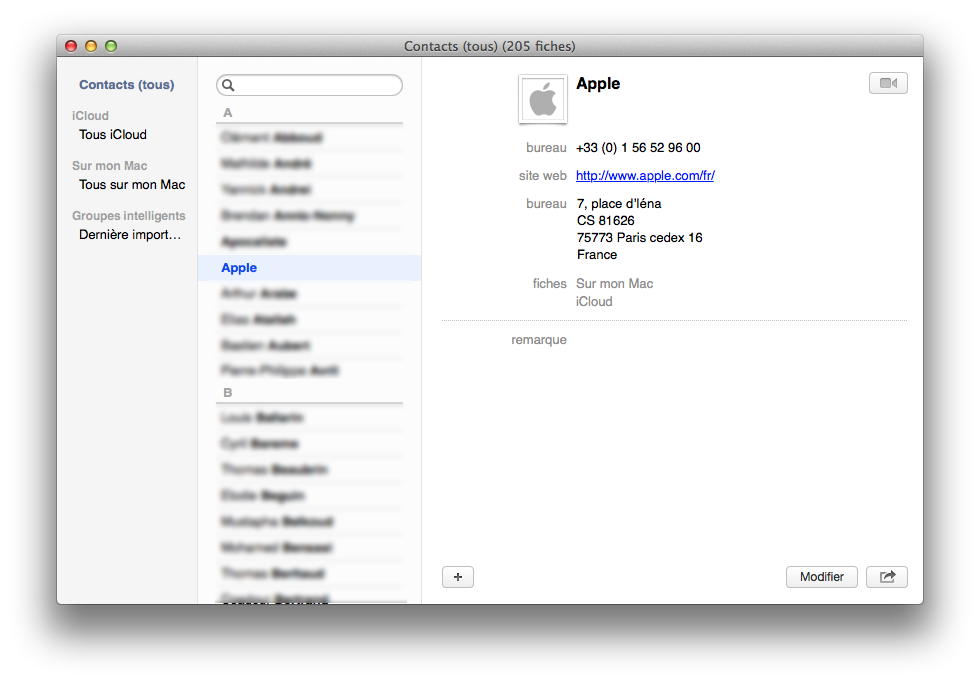
Task: Click the Apple name heading on card
Action: pos(598,84)
